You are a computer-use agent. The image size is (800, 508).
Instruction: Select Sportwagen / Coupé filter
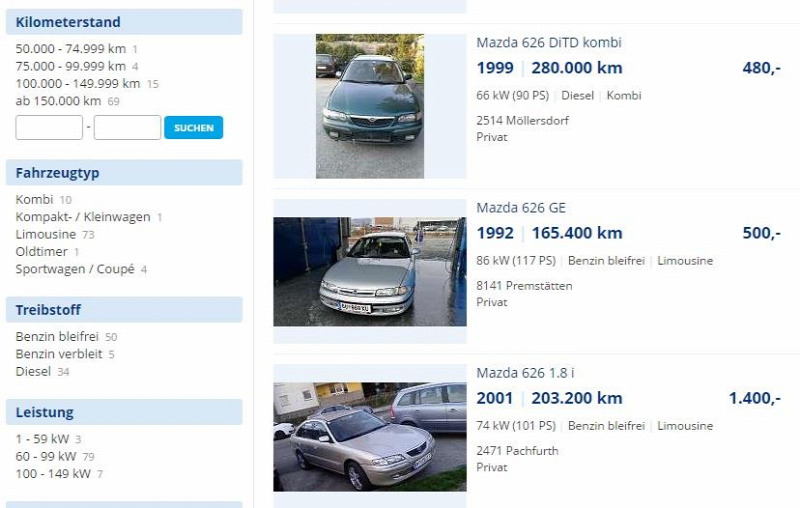[x=75, y=269]
